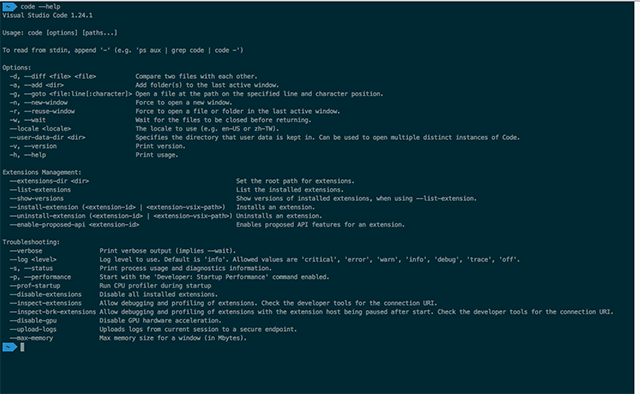Click the 'Troubleshooting:' section heading
The width and height of the screenshot is (640, 394).
click(31, 242)
